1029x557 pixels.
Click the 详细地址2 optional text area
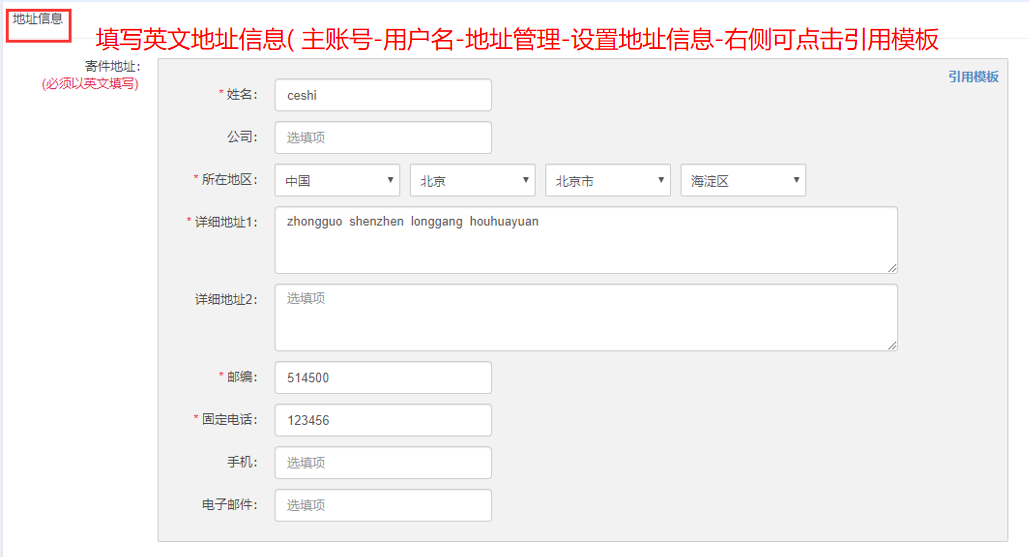pyautogui.click(x=586, y=318)
